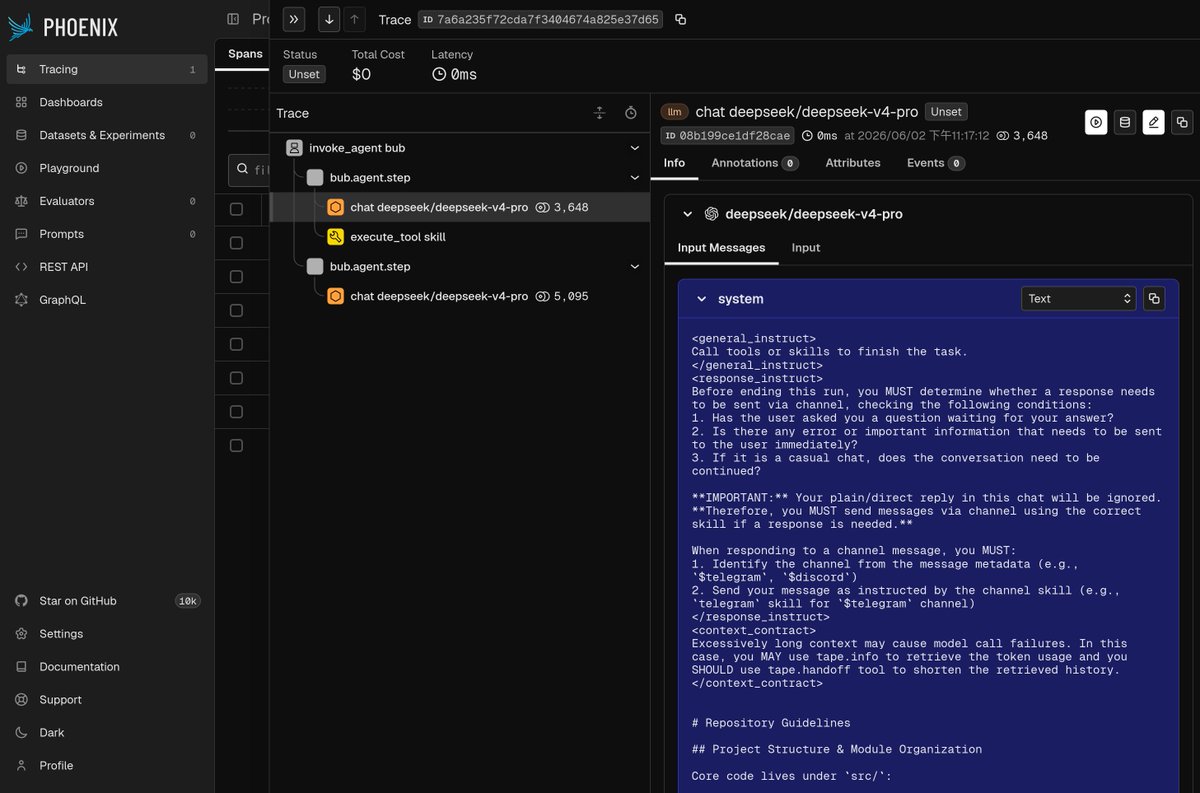Collapse the invoke_agent bub tree node

[x=634, y=148]
